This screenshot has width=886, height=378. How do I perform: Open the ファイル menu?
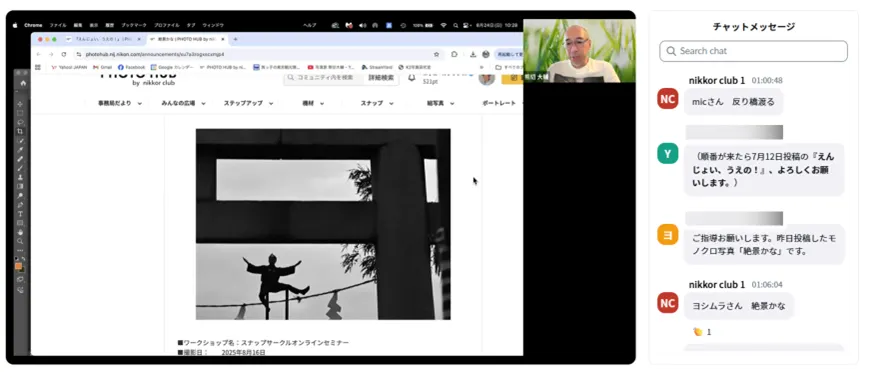[x=58, y=25]
